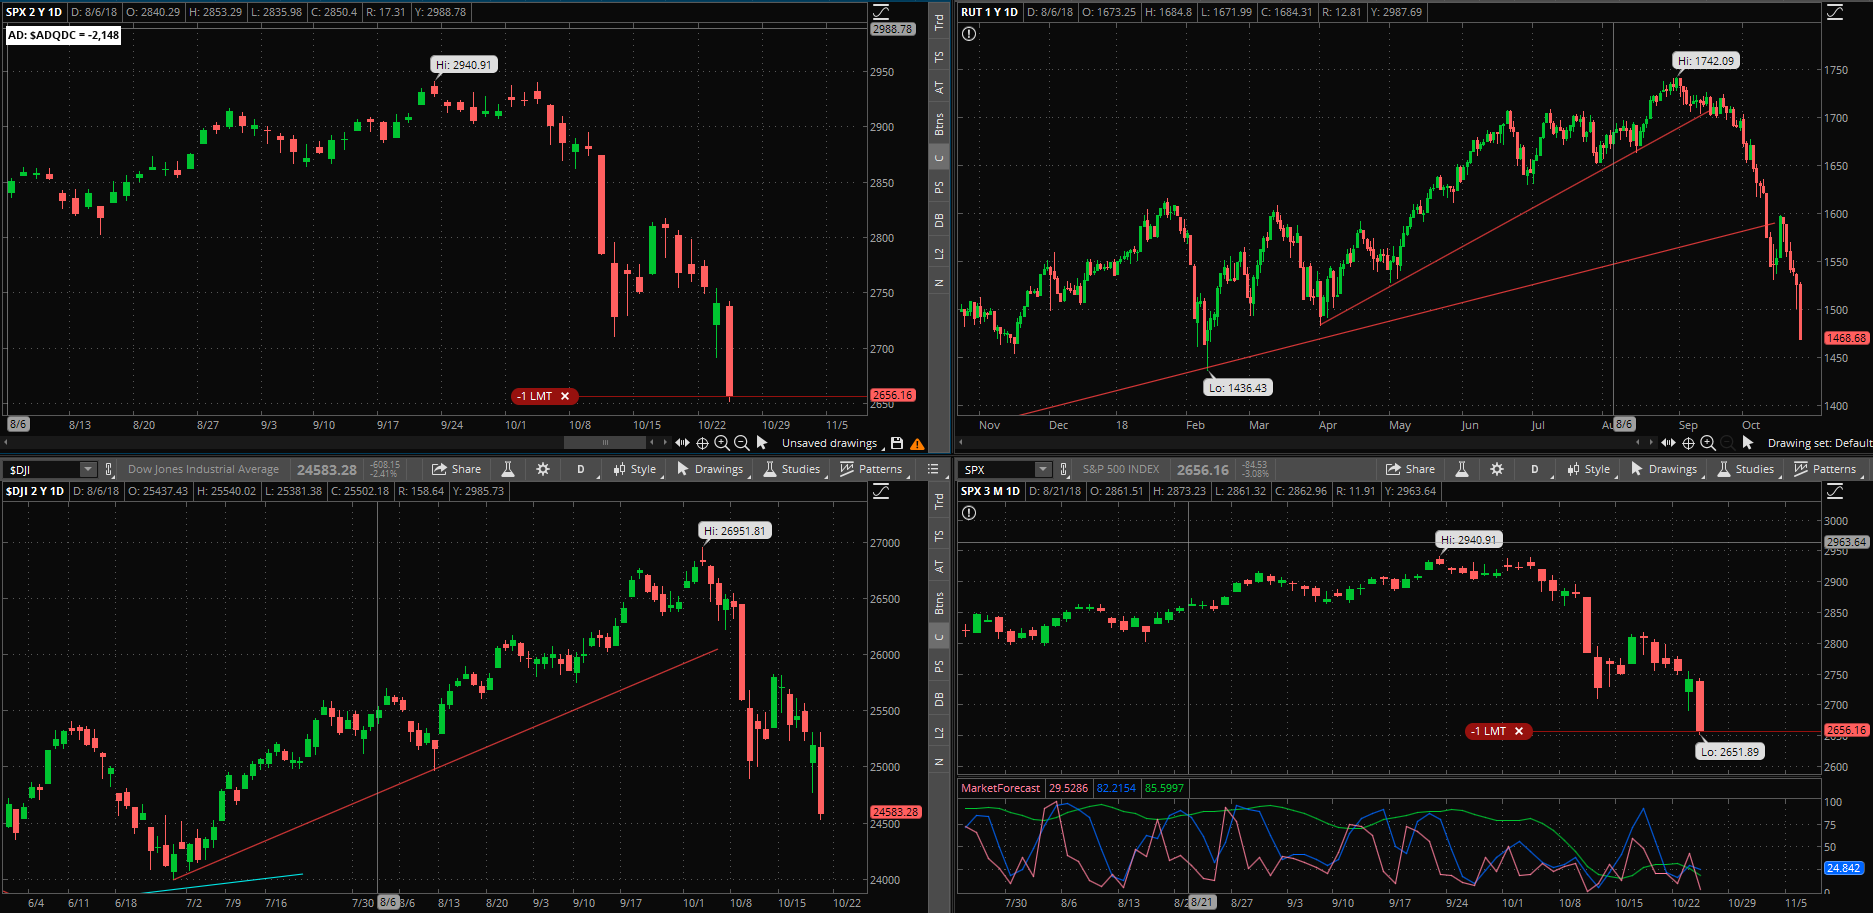The width and height of the screenshot is (1873, 913).
Task: Open chart settings icon on RUT 1Y chart header
Action: tap(1835, 12)
